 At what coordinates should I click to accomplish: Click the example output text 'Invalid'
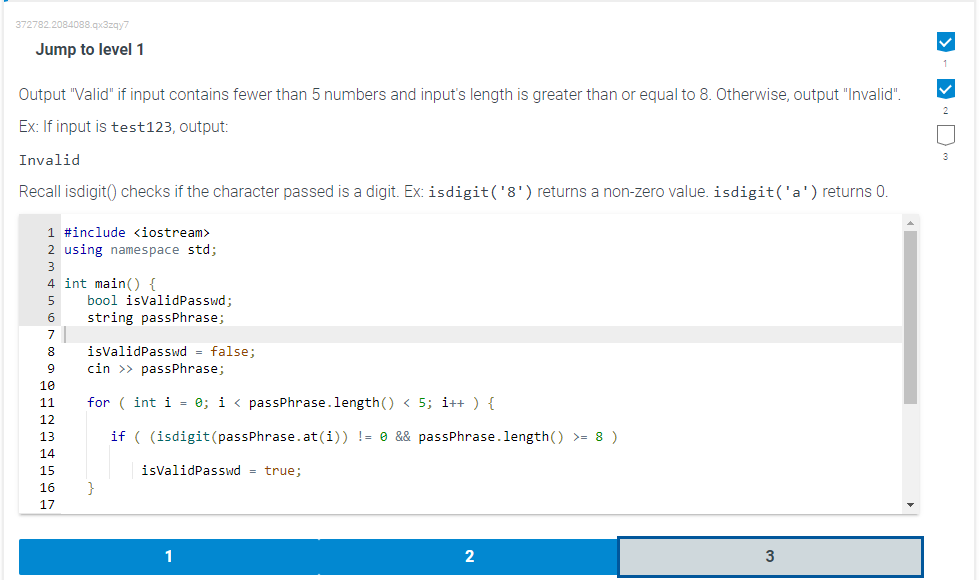(x=49, y=160)
